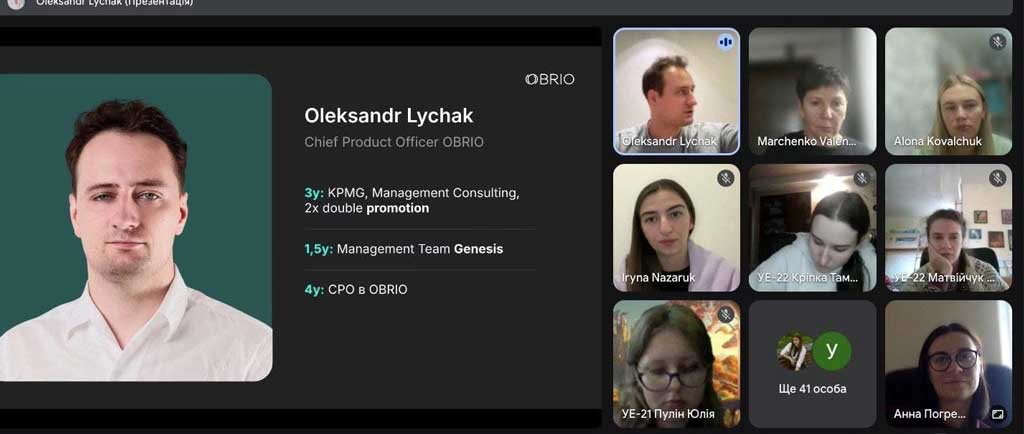Click the OBRIO logo on the slide
The image size is (1024, 434).
point(550,79)
